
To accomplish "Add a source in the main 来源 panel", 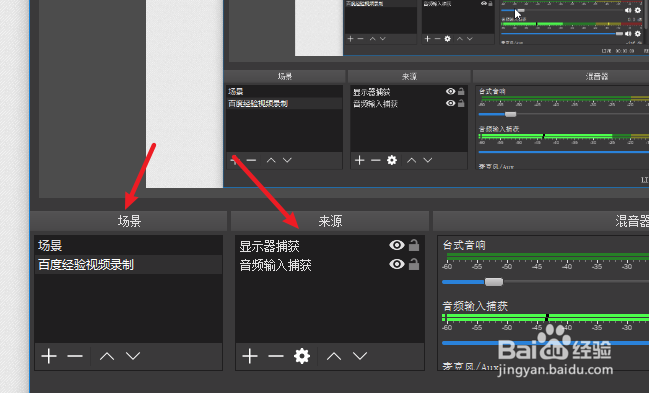I will coord(250,356).
